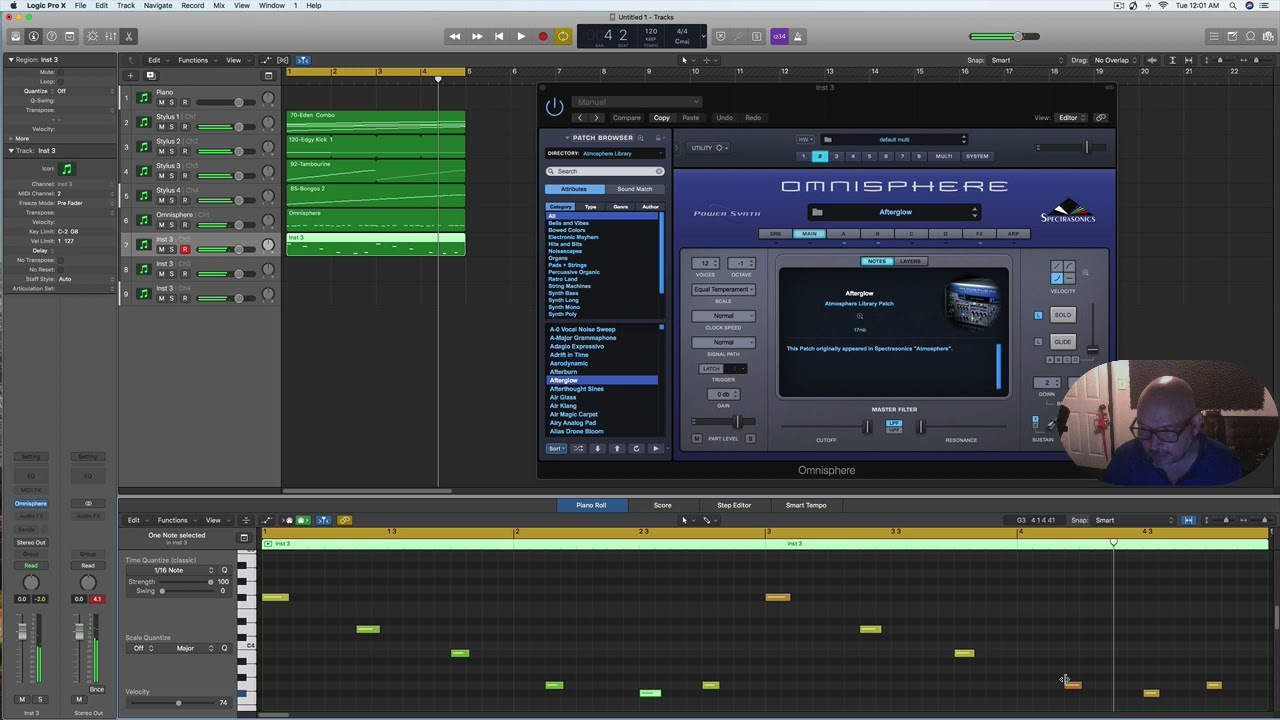The width and height of the screenshot is (1280, 720).
Task: Solo the Stylus 1 track
Action: pos(171,127)
